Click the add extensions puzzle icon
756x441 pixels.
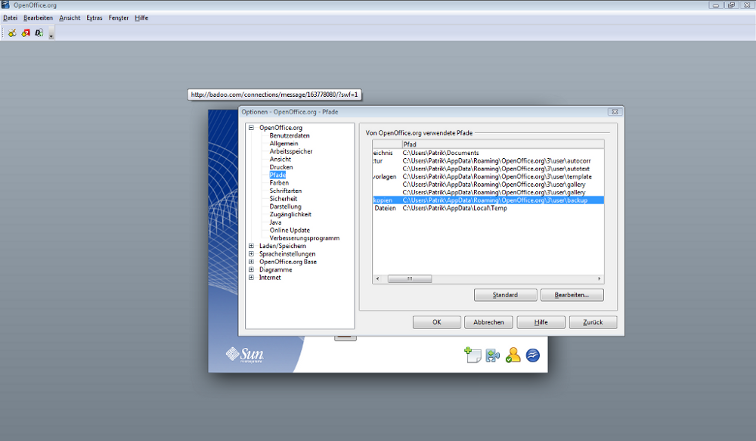[493, 355]
